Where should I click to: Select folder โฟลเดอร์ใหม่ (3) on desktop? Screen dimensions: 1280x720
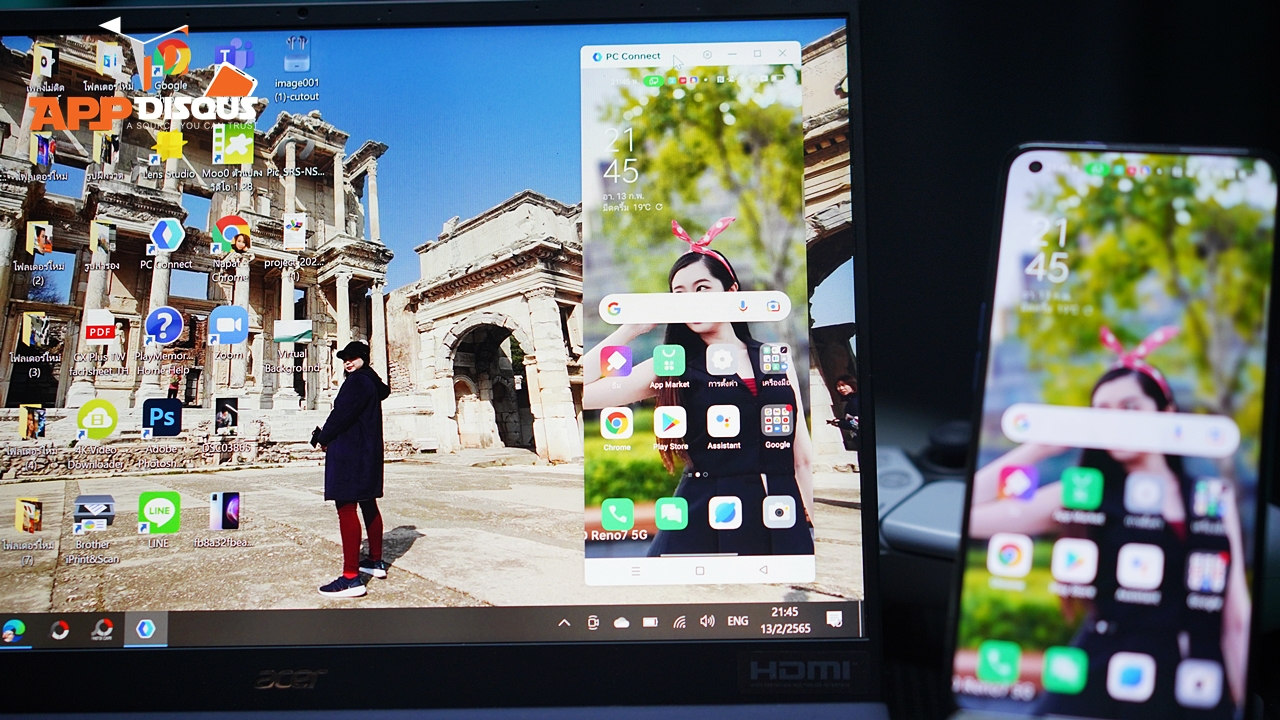(x=35, y=345)
